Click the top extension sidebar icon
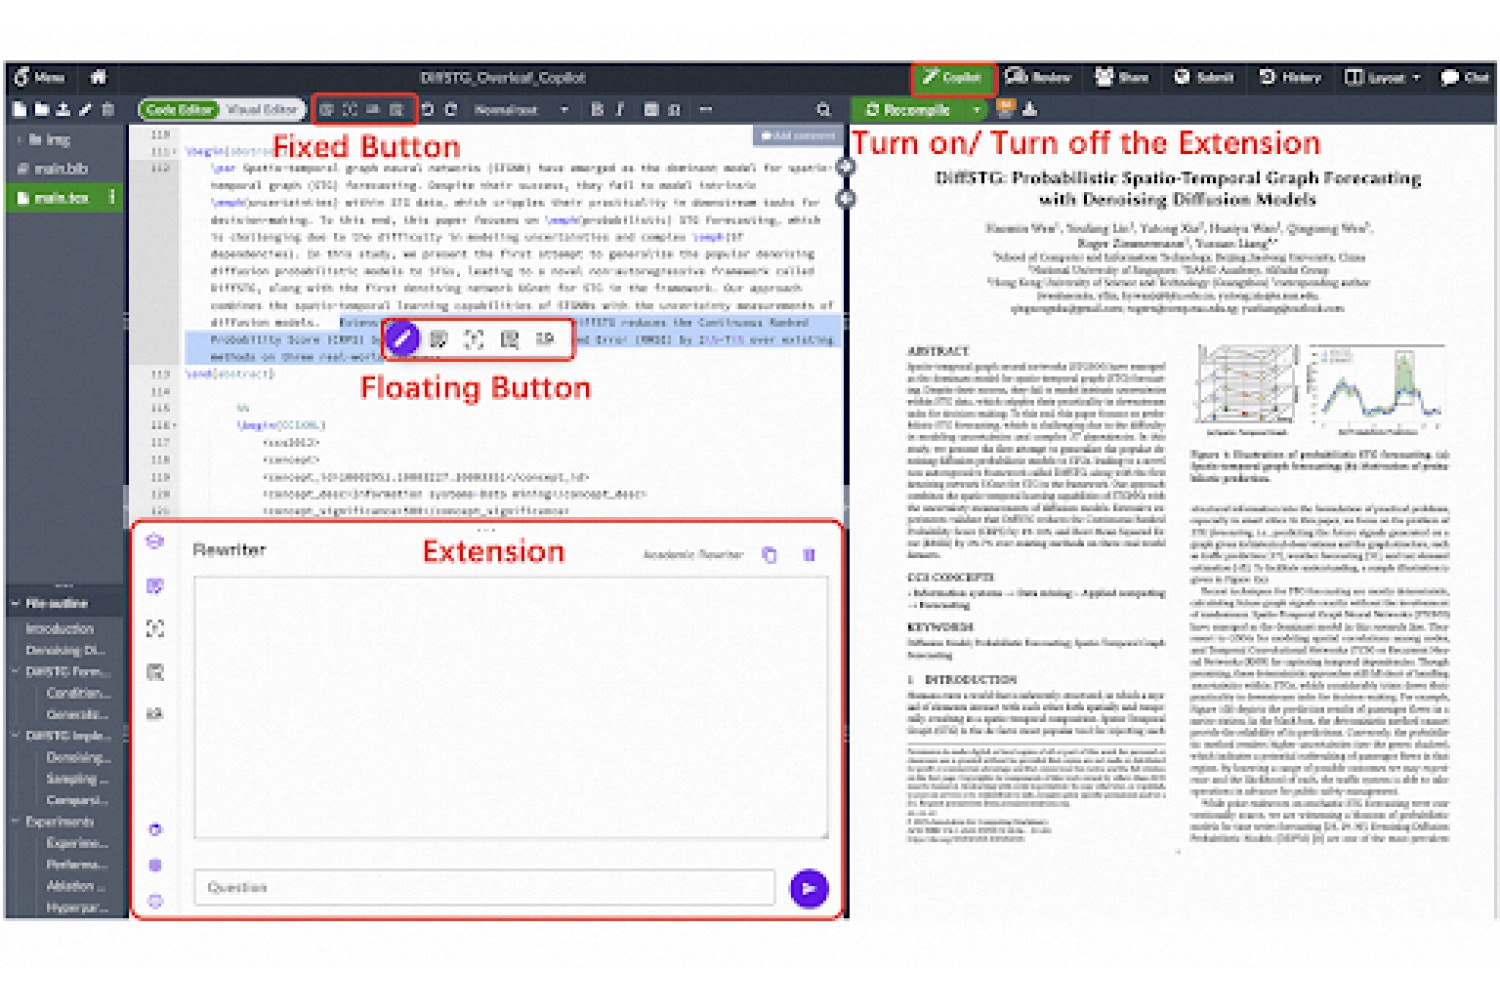The width and height of the screenshot is (1500, 1000). (x=155, y=541)
